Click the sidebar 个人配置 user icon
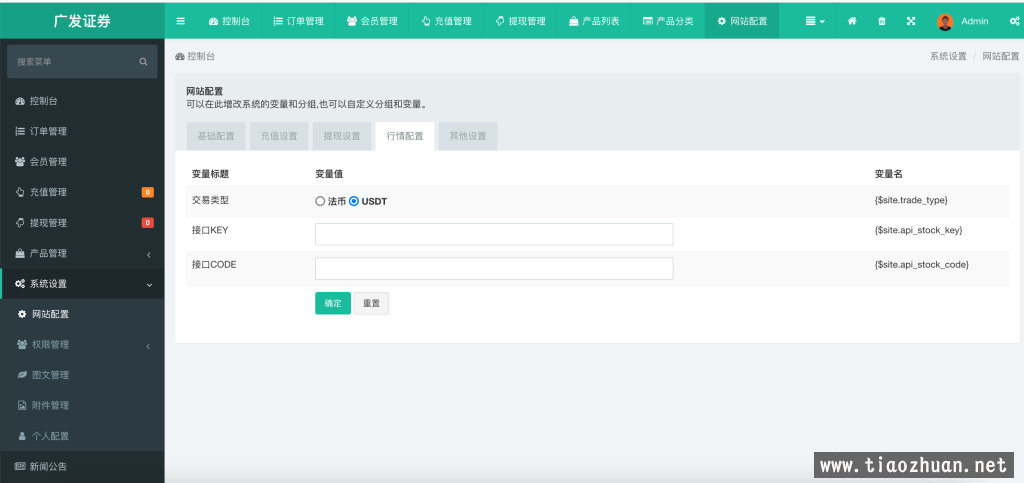This screenshot has height=483, width=1024. (x=22, y=435)
